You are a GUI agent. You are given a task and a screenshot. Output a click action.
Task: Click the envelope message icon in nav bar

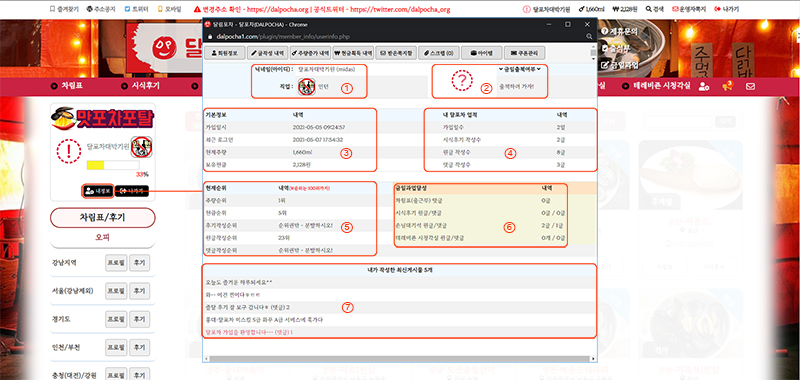(x=750, y=86)
